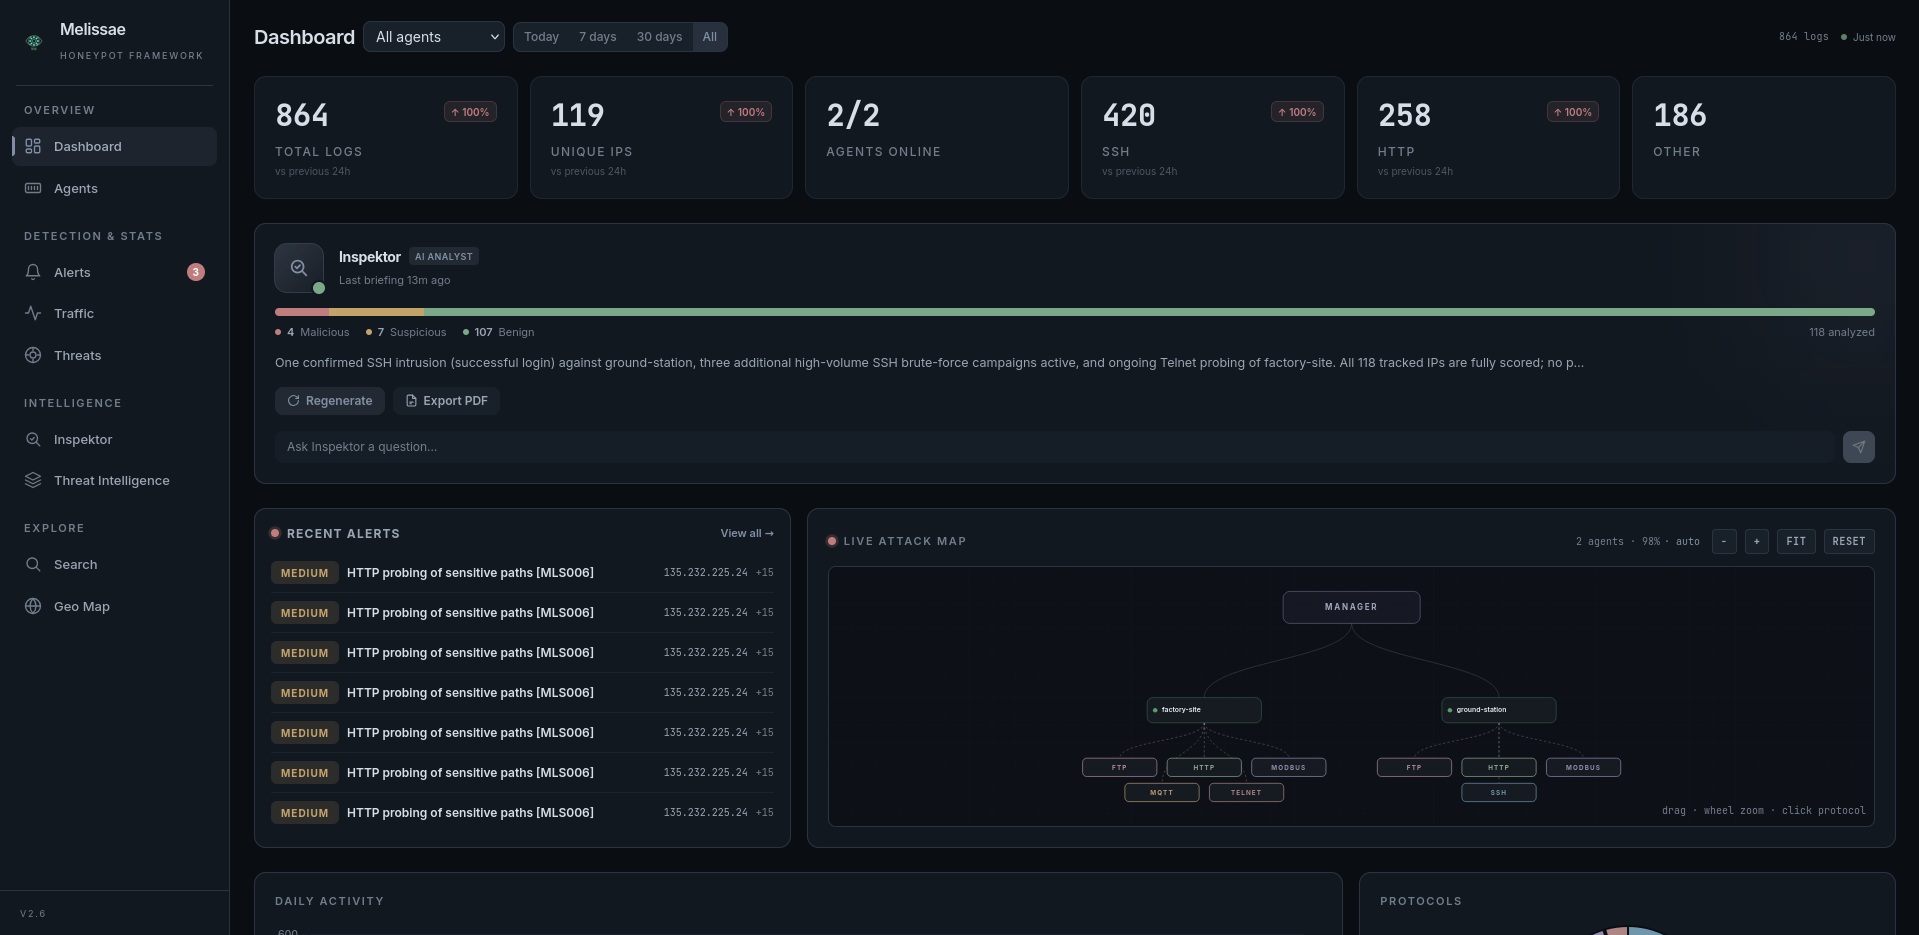Viewport: 1919px width, 935px height.
Task: Open the Alerts menu item
Action: [114, 272]
